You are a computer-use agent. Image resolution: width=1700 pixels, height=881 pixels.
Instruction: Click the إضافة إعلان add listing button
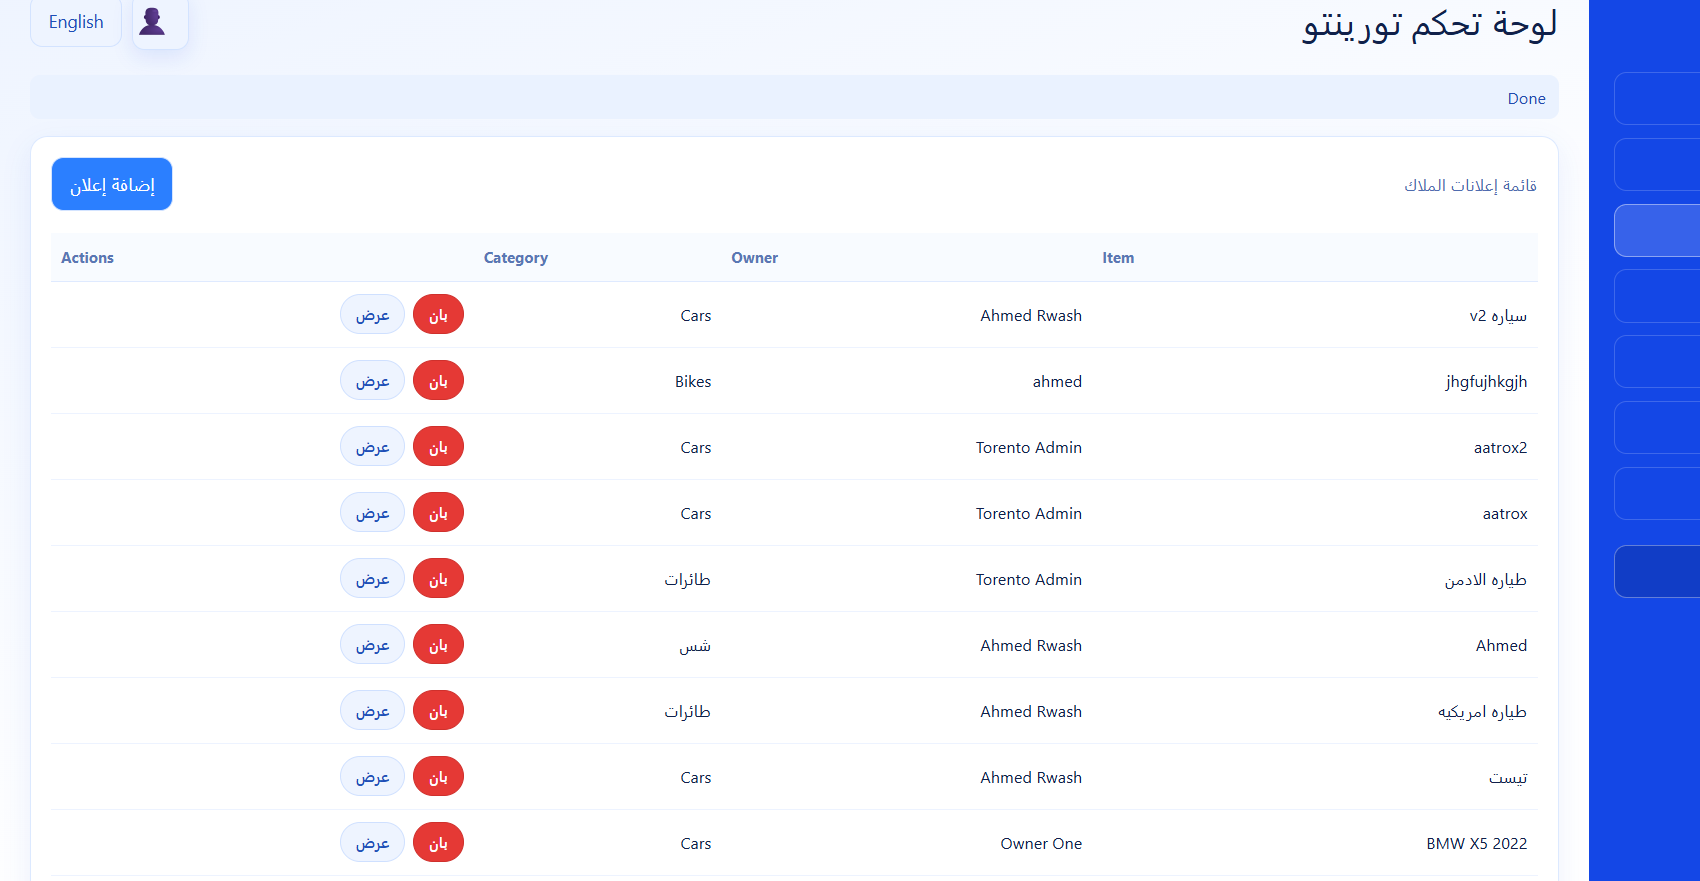point(112,184)
